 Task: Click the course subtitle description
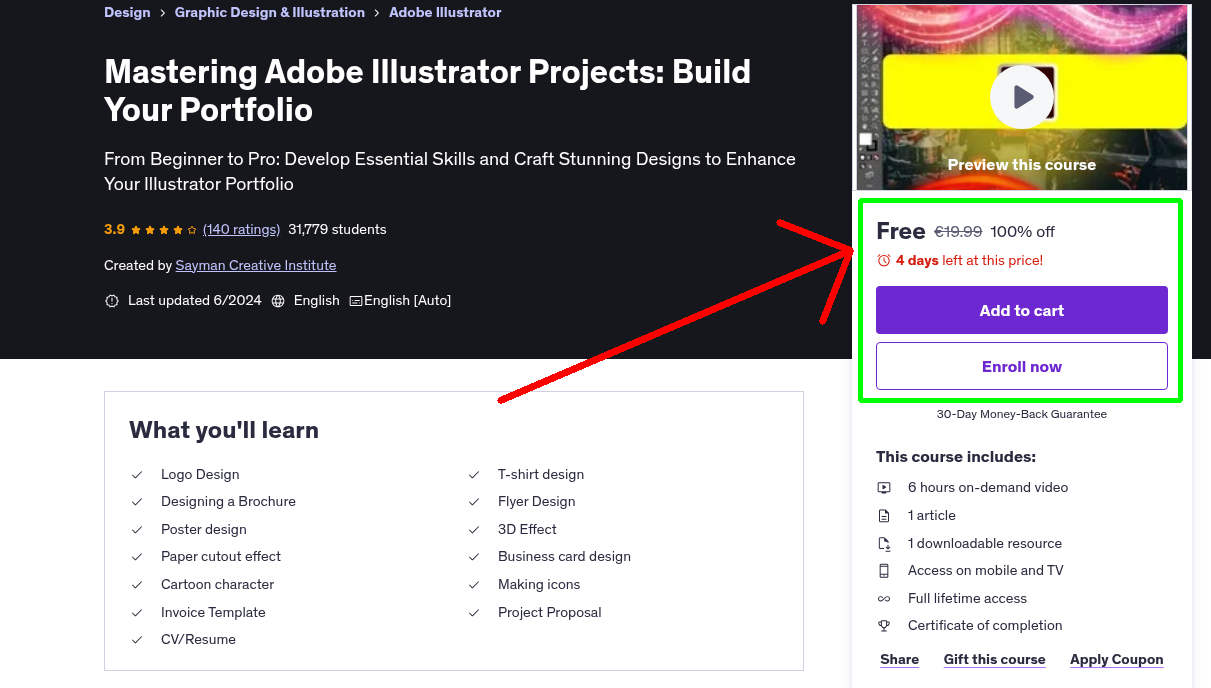coord(450,171)
